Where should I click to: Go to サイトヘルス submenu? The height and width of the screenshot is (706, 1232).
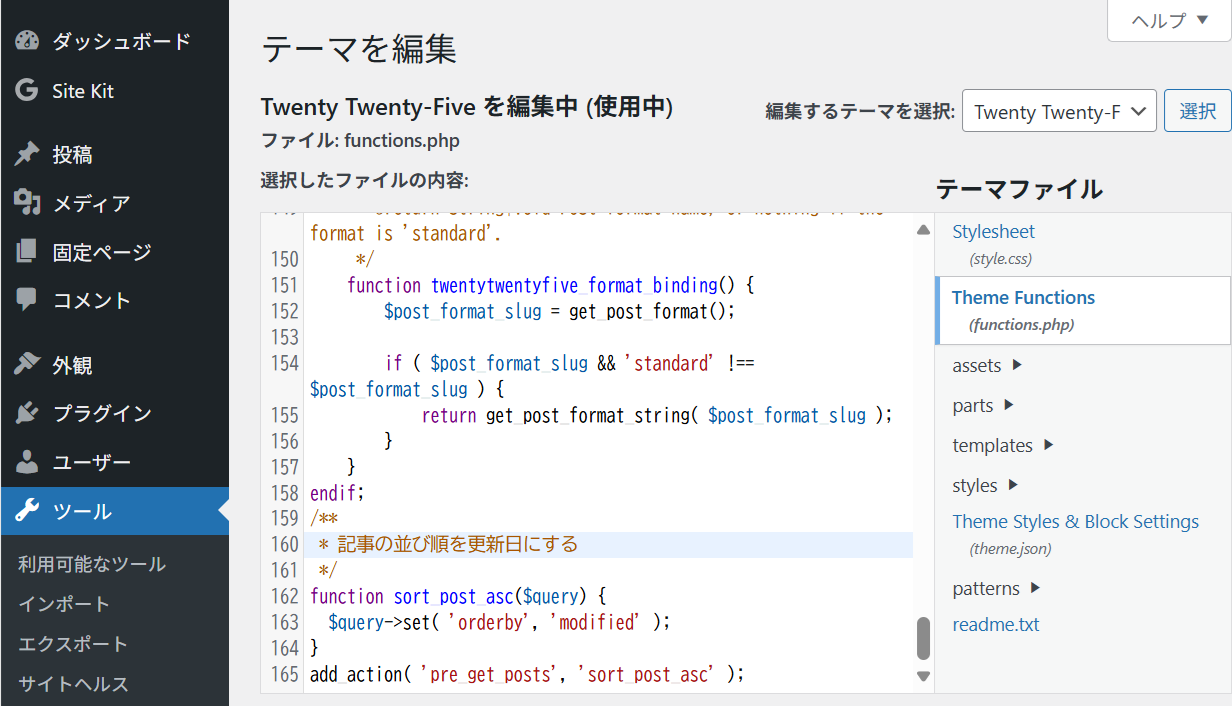(x=73, y=684)
